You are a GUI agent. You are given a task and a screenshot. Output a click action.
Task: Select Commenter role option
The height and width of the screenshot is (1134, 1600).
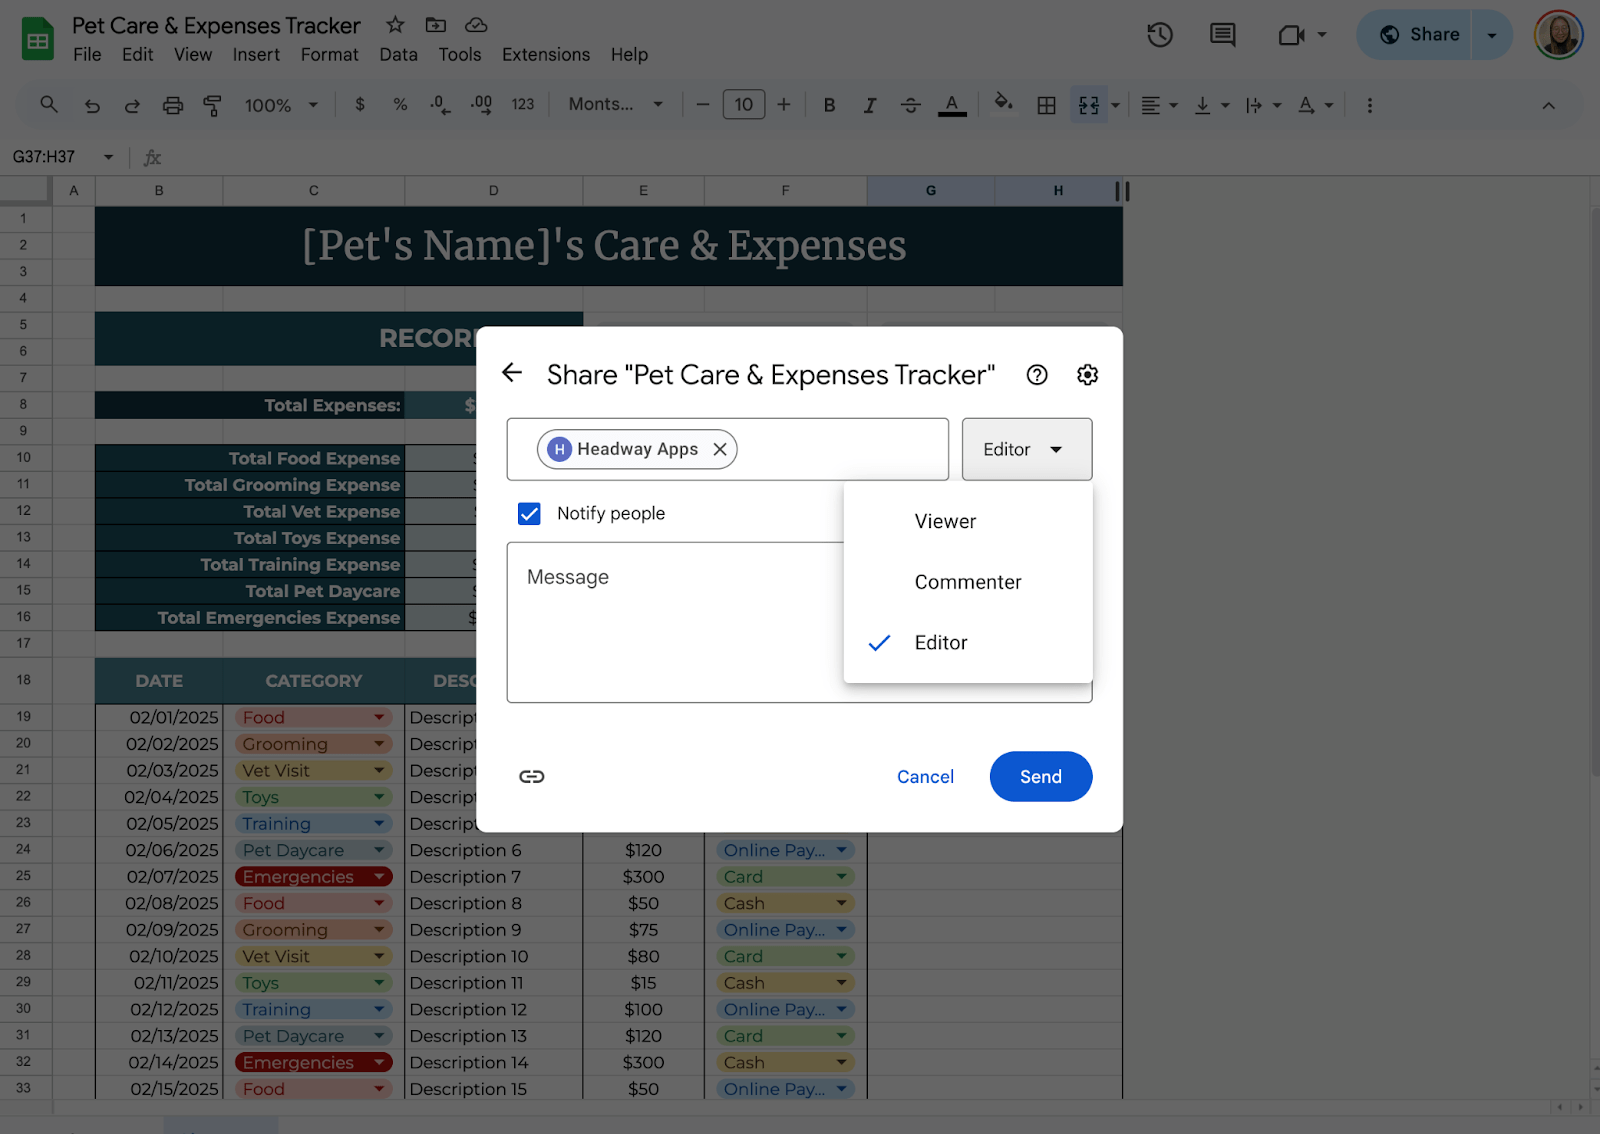pyautogui.click(x=967, y=582)
